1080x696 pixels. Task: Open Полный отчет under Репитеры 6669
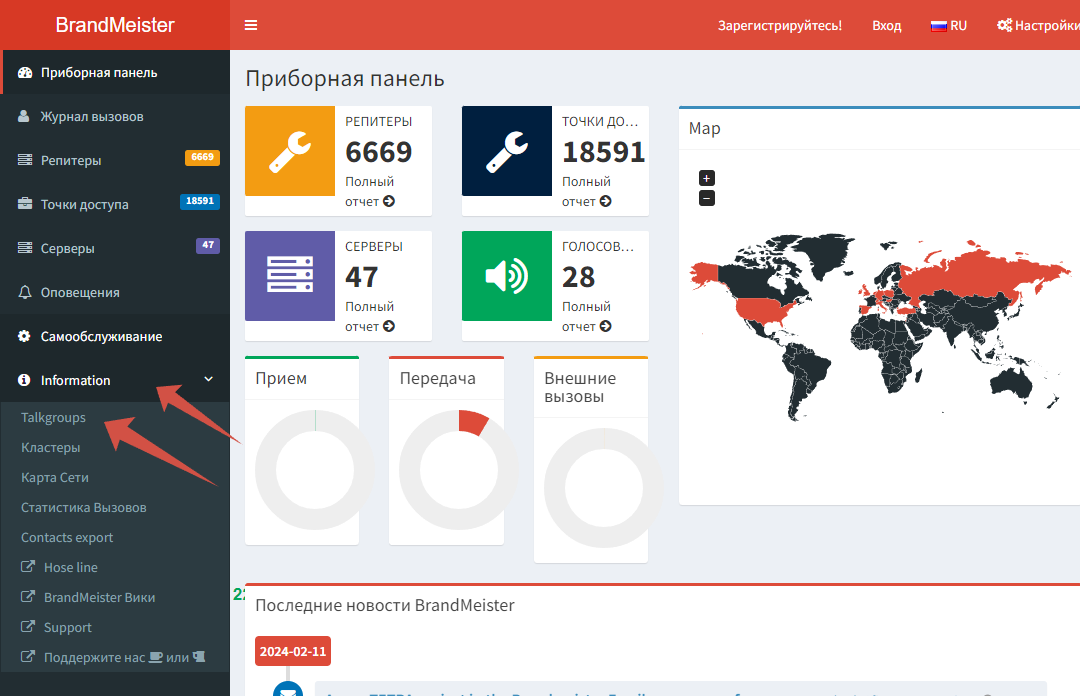(370, 192)
